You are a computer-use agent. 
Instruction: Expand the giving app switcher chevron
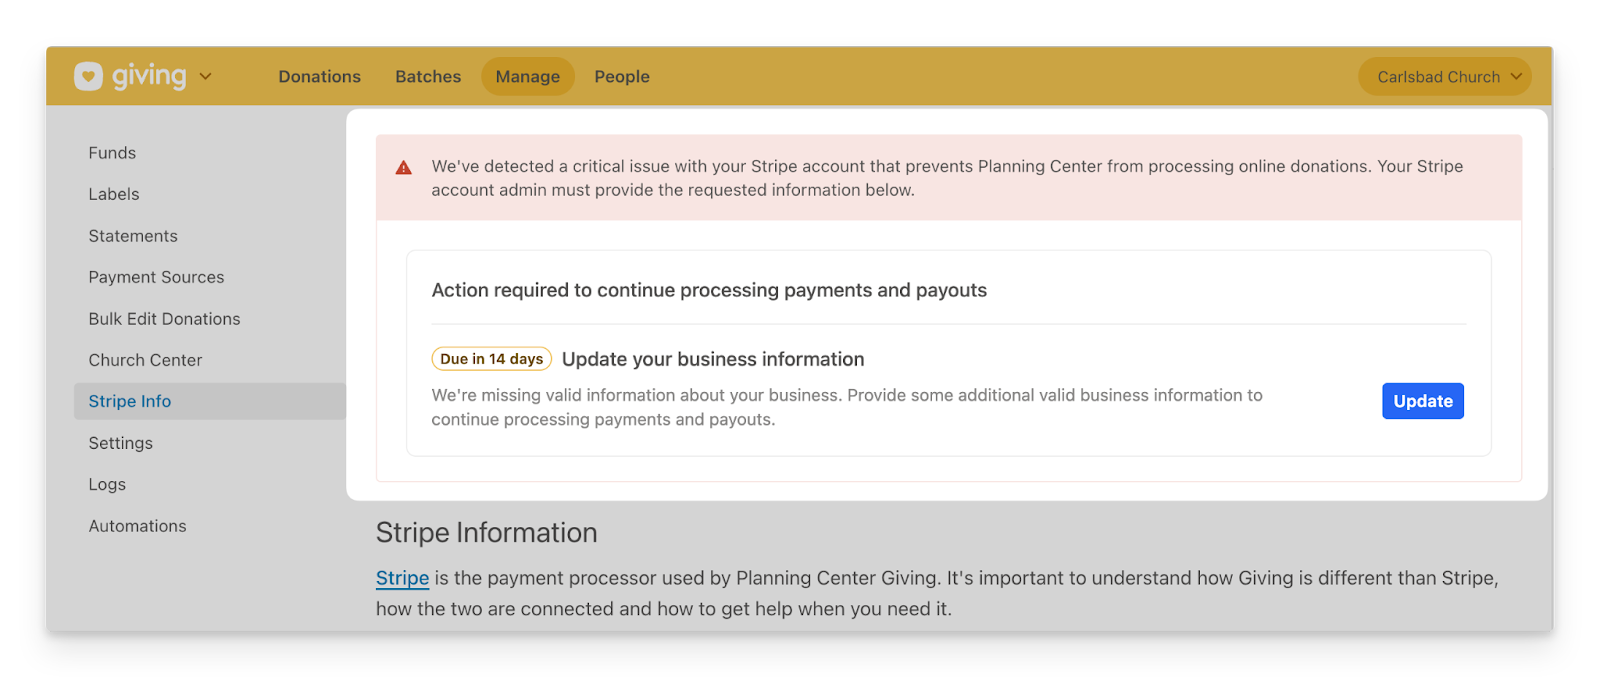(206, 76)
